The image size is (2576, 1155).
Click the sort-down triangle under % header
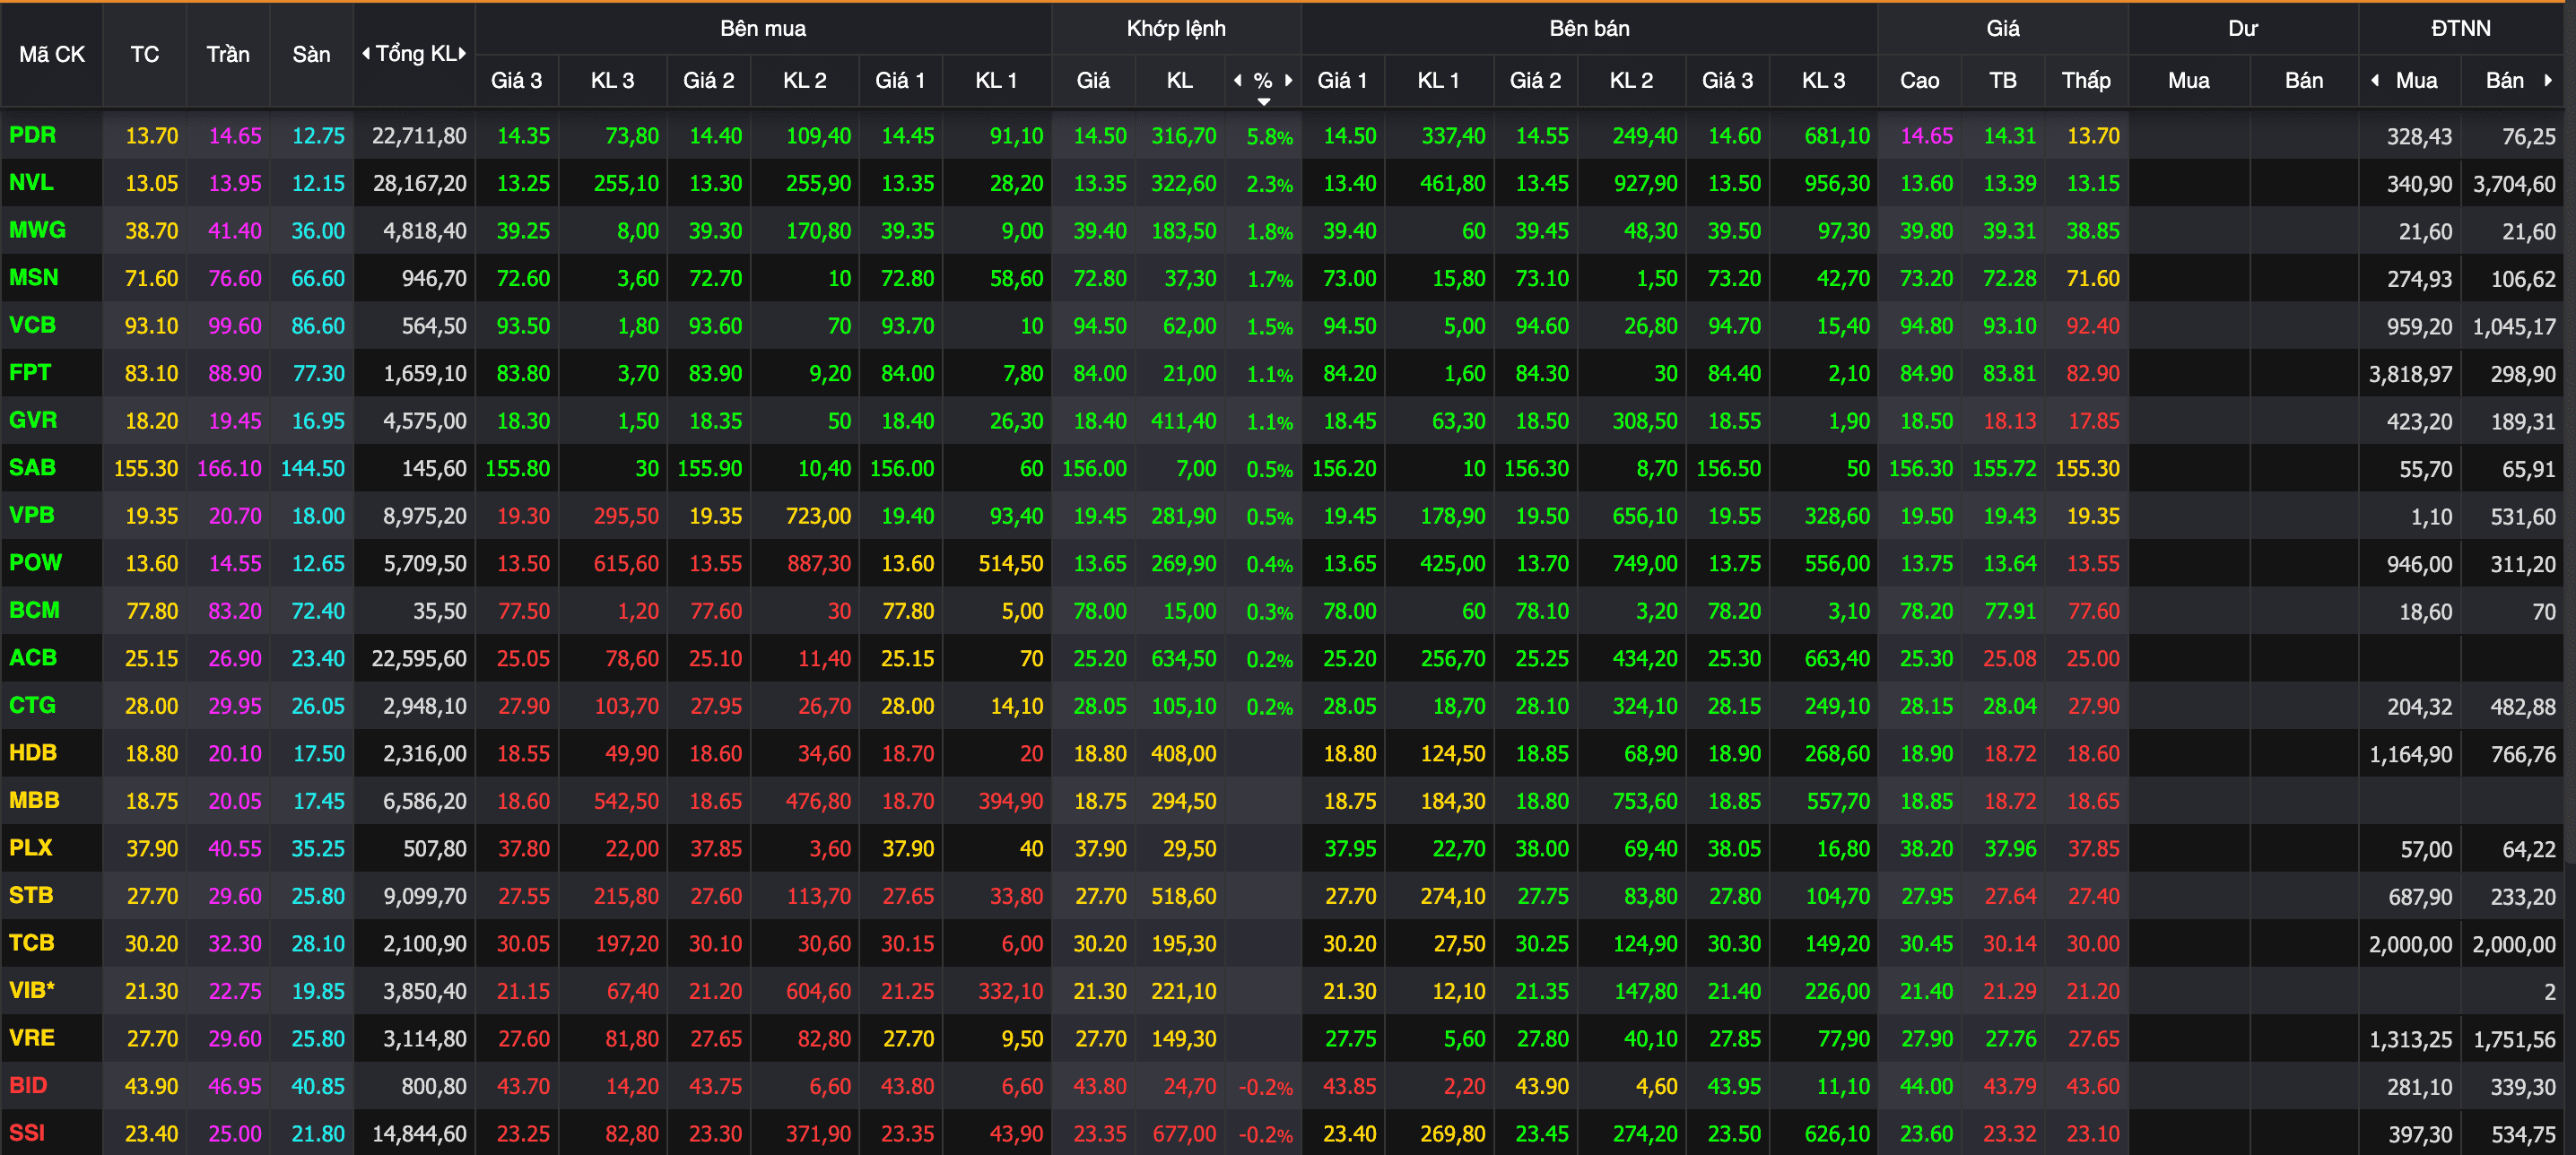coord(1264,101)
